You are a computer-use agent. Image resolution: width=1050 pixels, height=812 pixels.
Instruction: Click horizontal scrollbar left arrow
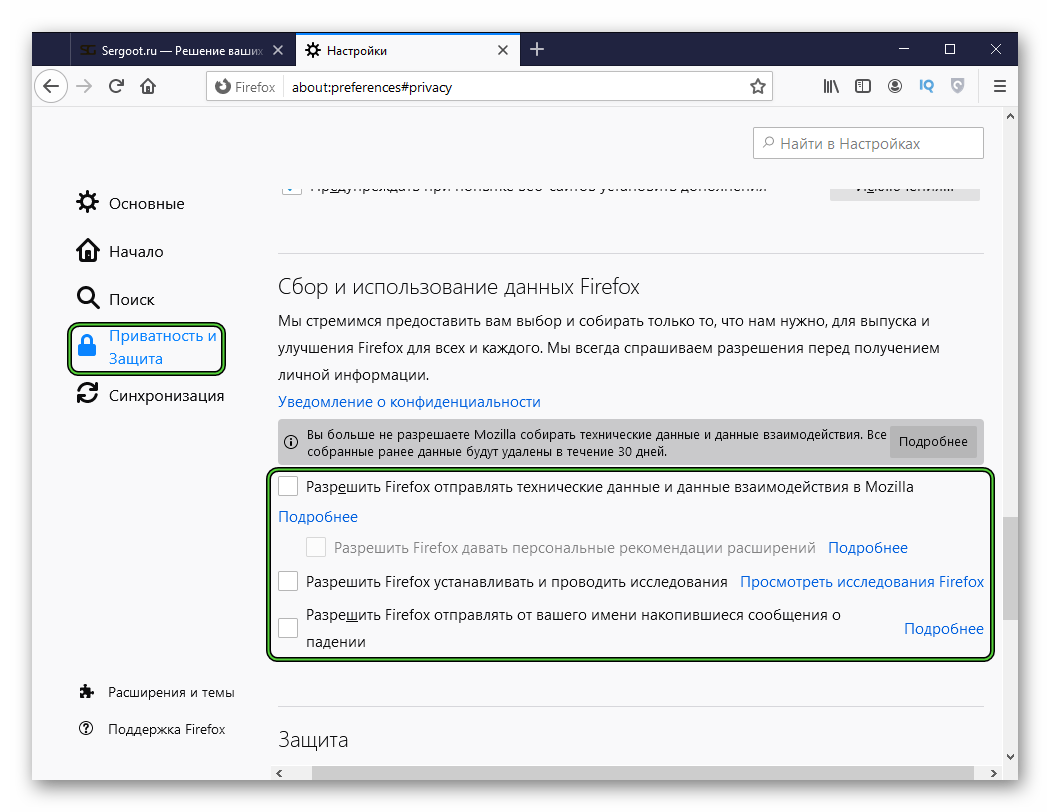[279, 773]
